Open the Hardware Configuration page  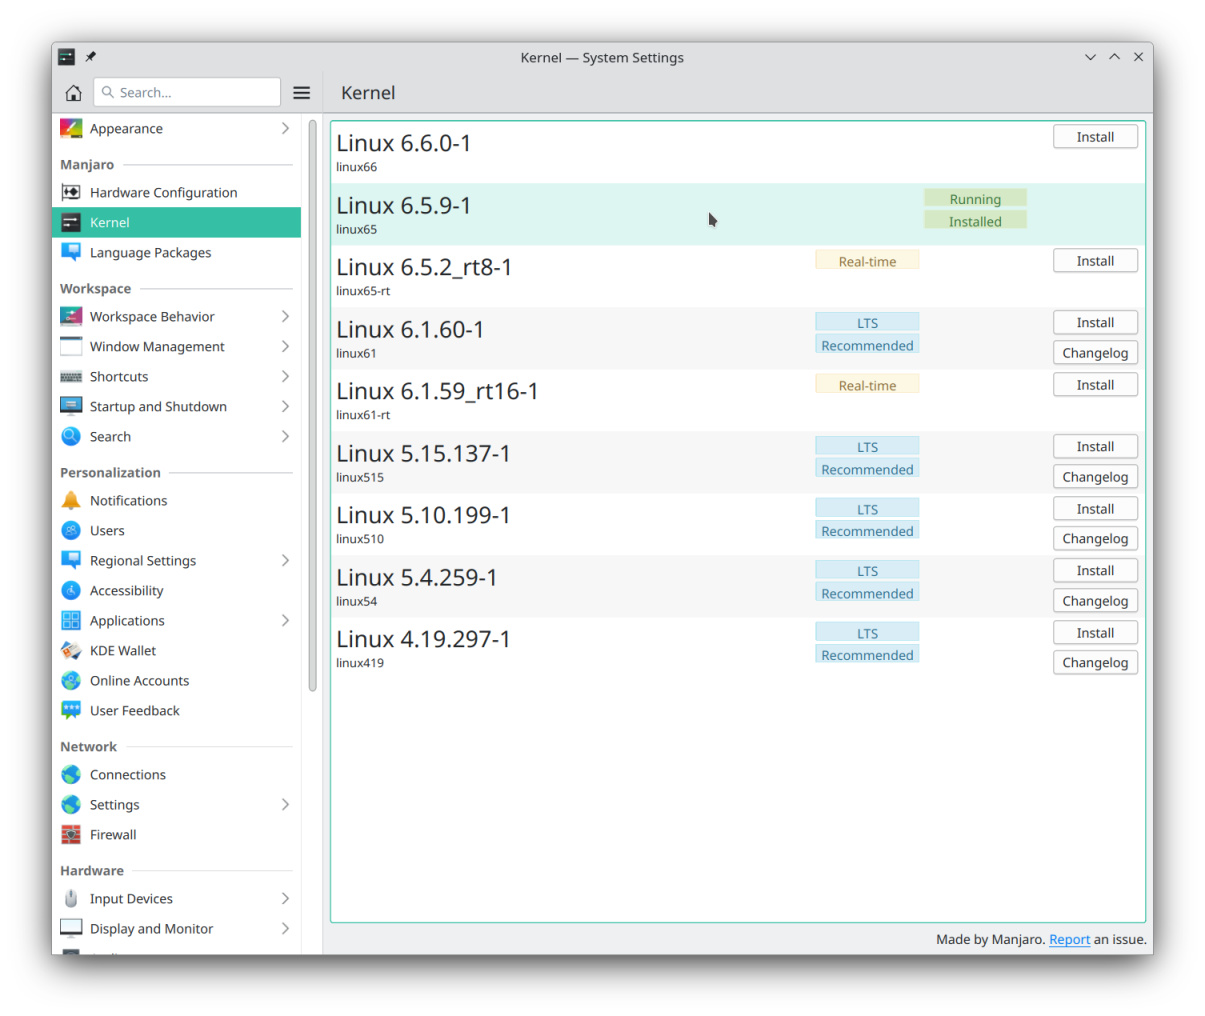click(176, 193)
